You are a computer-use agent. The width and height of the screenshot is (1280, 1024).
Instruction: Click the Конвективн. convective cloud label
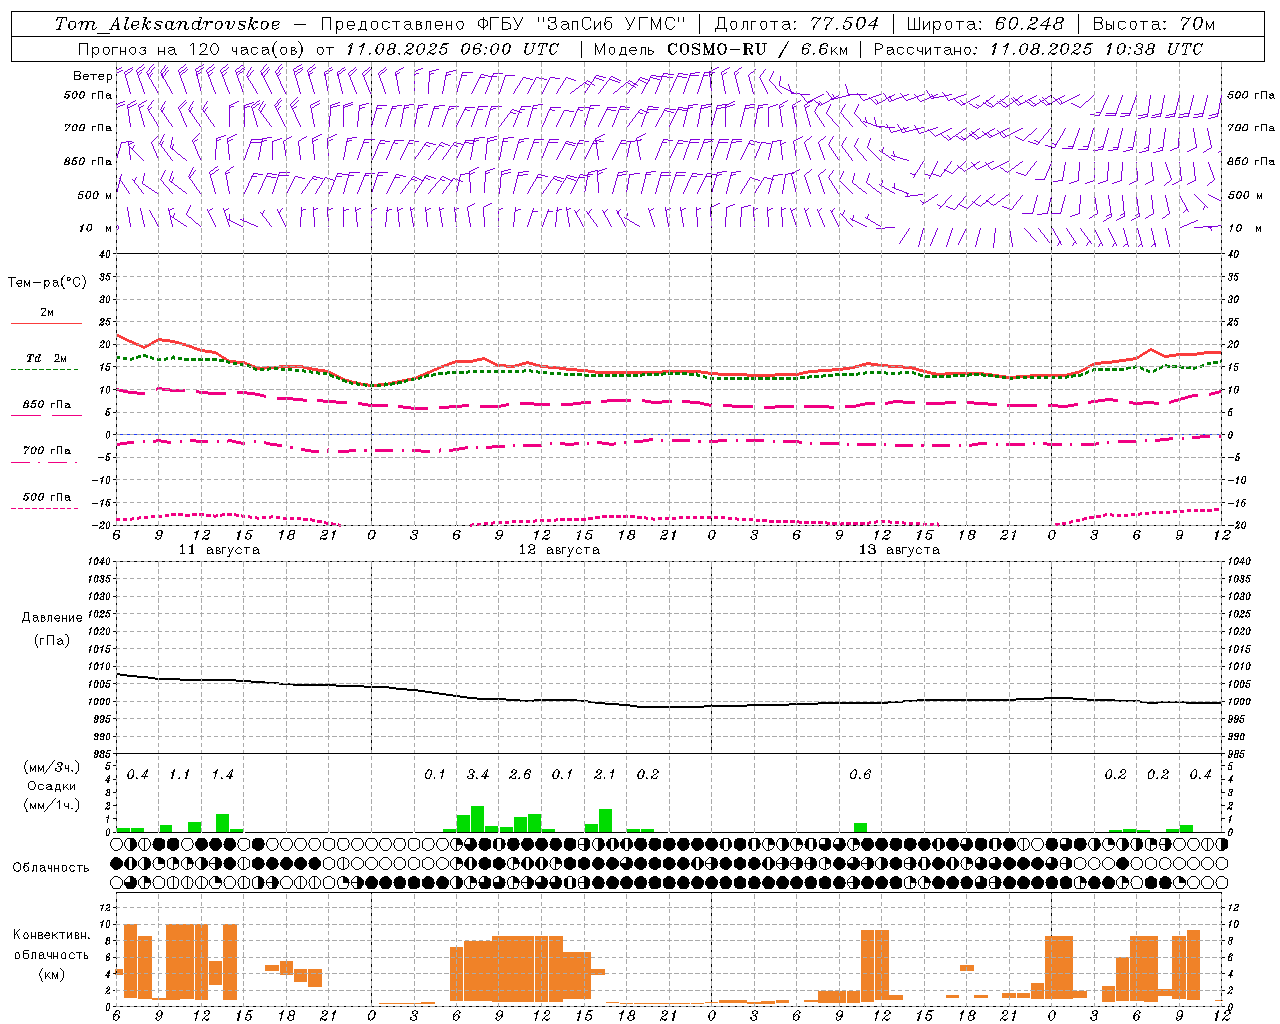tap(52, 935)
